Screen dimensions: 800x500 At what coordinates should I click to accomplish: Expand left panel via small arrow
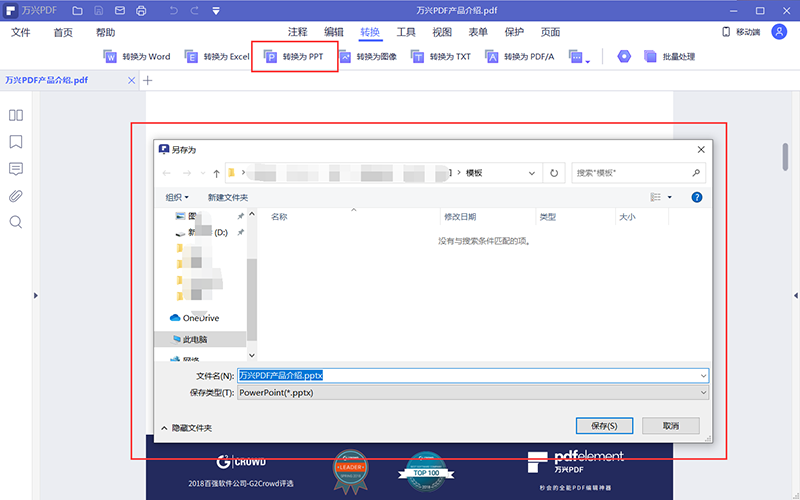point(36,295)
